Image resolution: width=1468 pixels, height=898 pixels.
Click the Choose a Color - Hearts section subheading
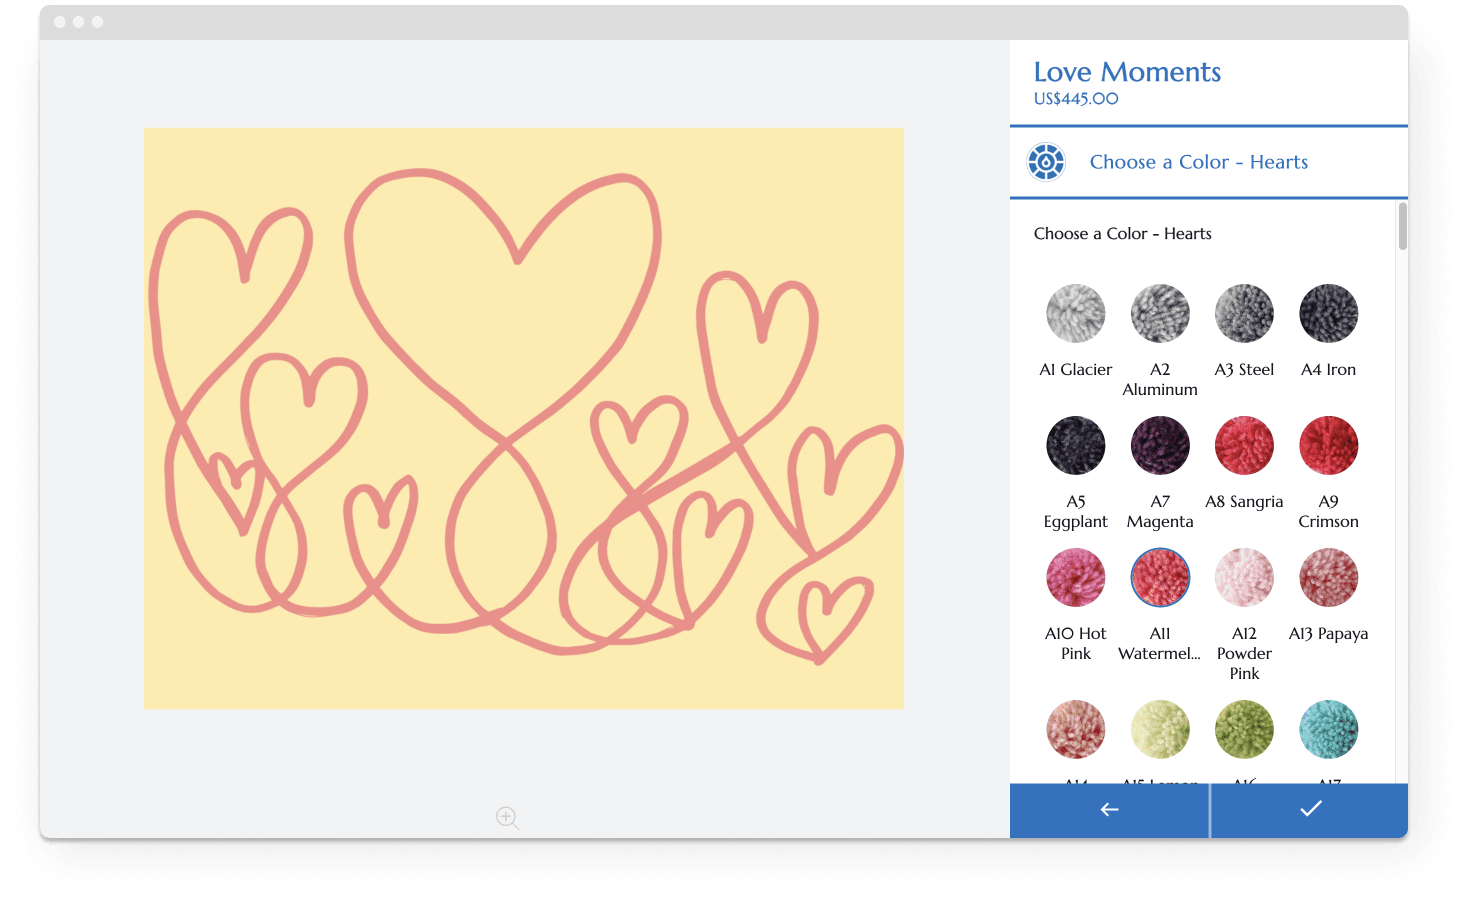(x=1122, y=234)
